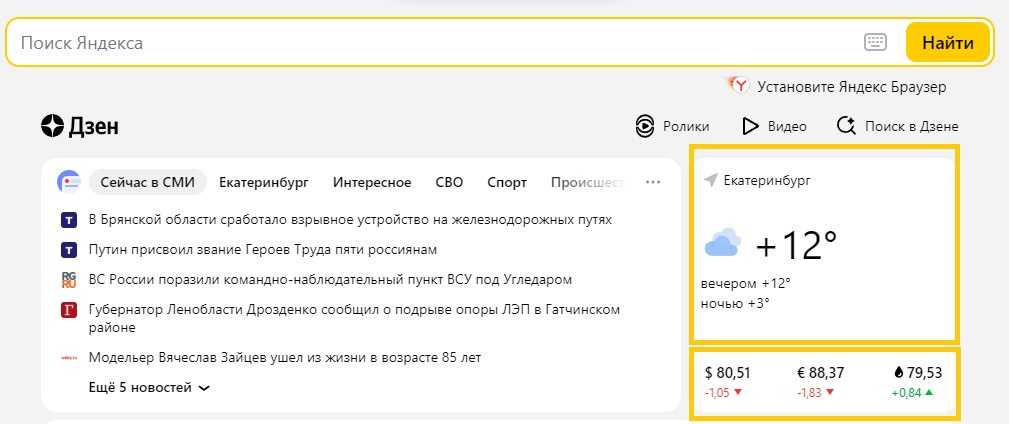Open the dollar exchange rate 80,51
Viewport: 1009px width, 424px height.
pos(727,373)
